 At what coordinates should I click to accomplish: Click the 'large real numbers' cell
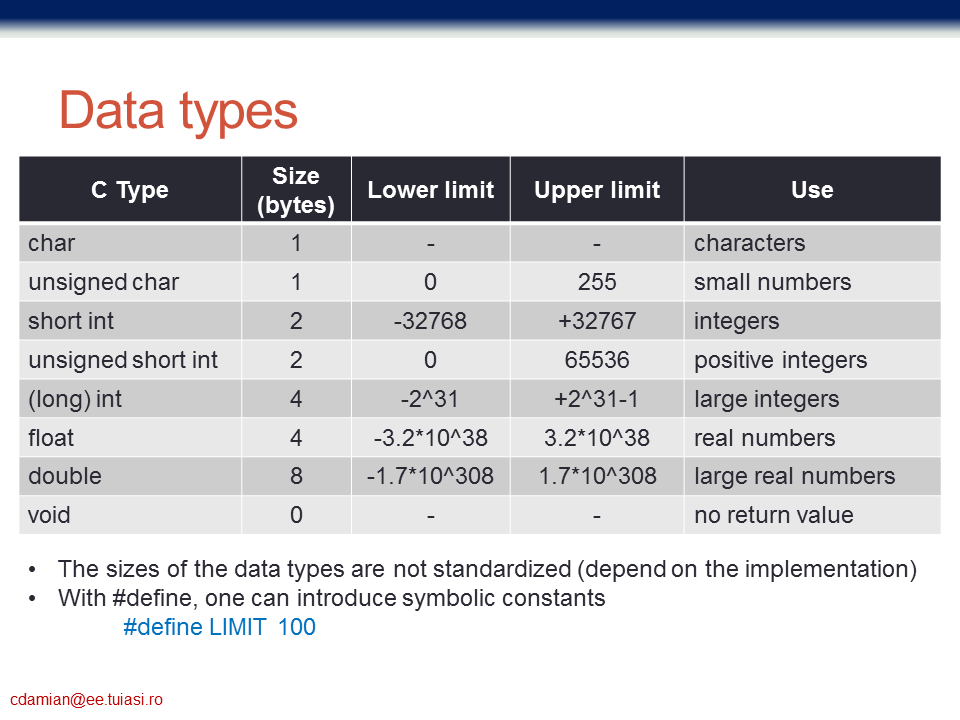pos(812,476)
